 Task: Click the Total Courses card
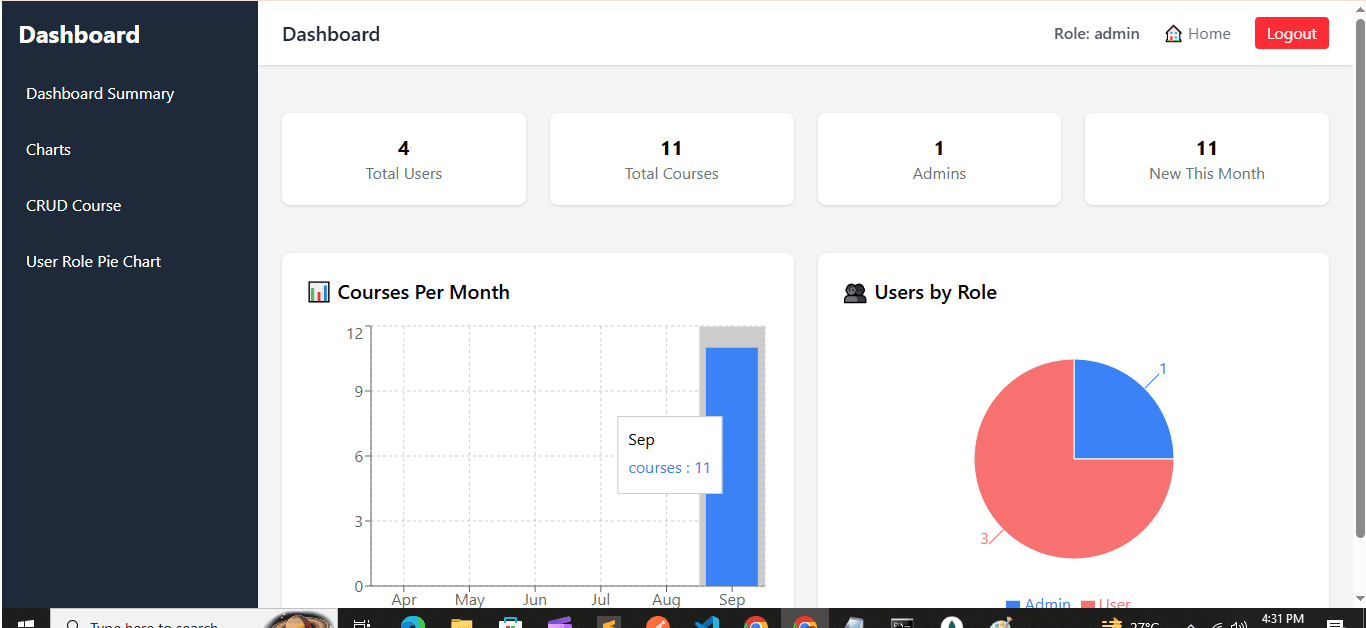[x=672, y=159]
